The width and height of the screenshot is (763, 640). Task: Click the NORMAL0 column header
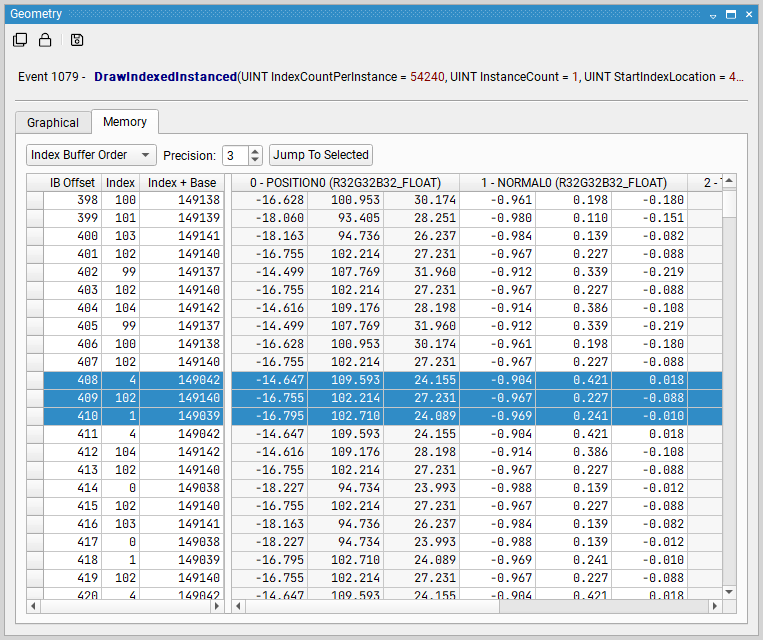tap(573, 183)
